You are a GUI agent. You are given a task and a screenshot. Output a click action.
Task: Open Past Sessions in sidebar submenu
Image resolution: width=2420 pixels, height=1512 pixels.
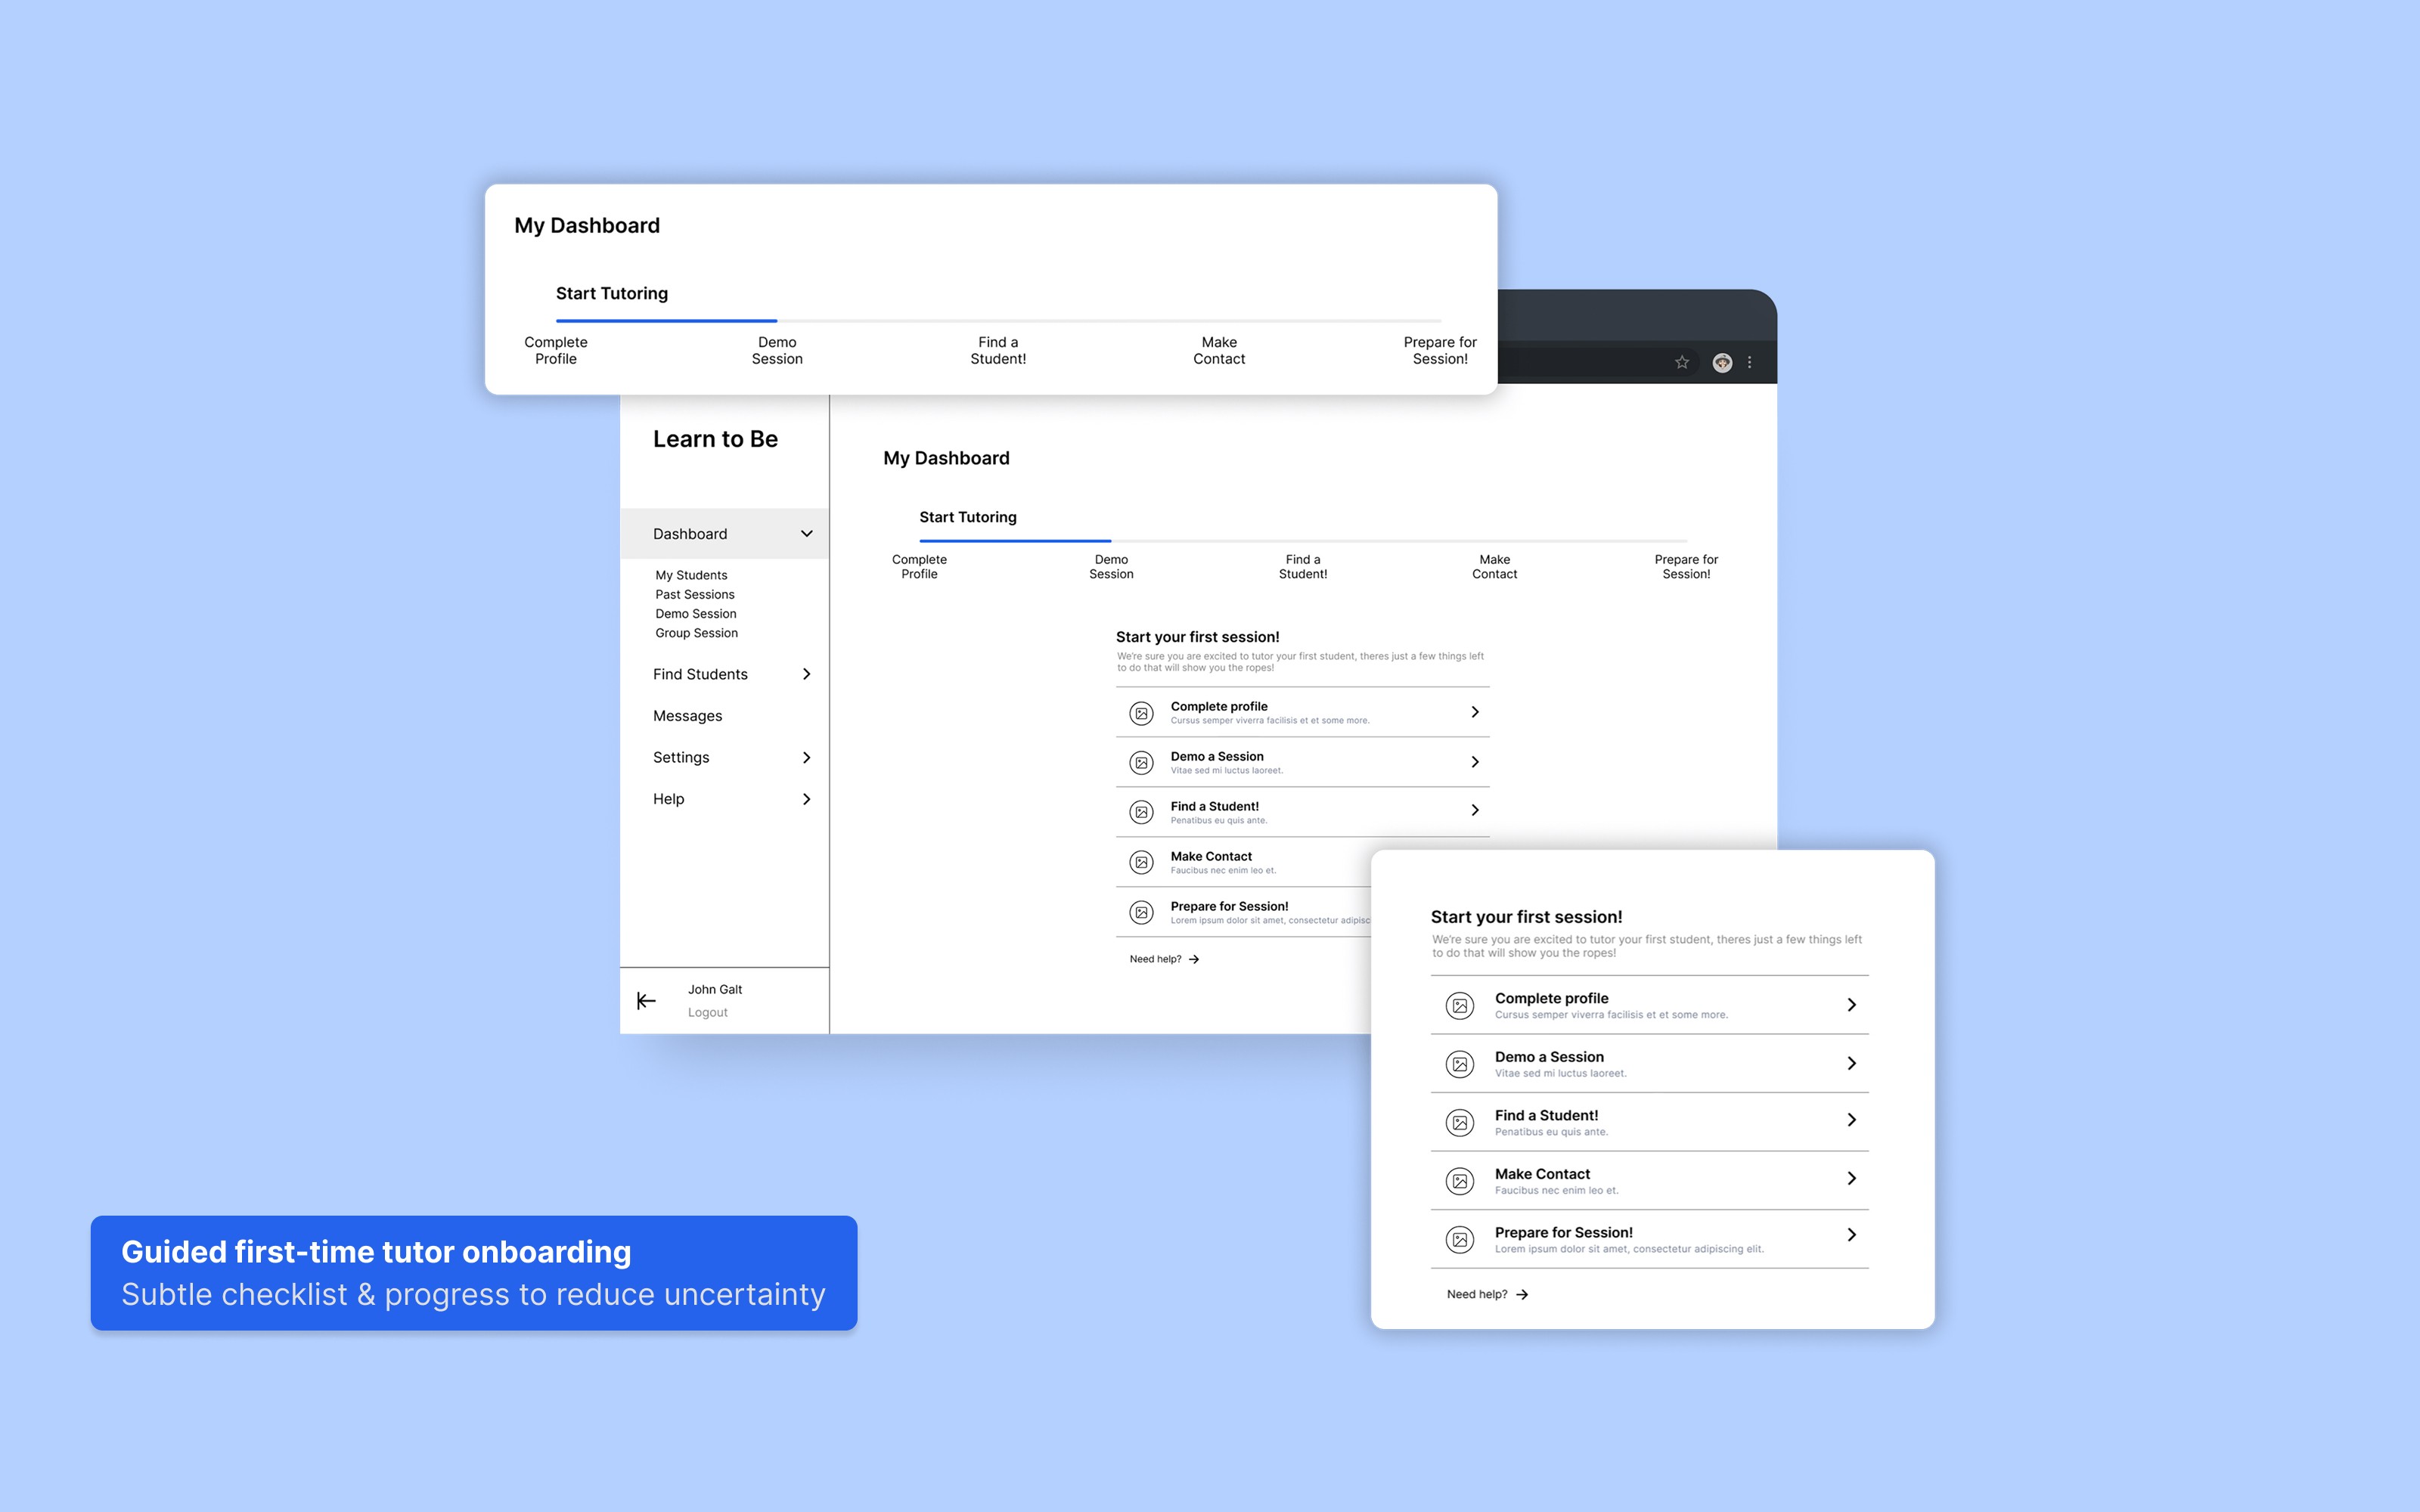(x=694, y=594)
